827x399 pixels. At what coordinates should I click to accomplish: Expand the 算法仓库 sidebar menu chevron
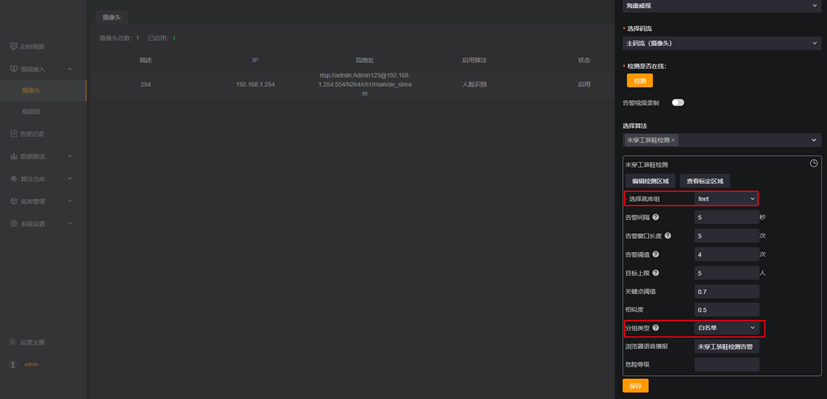[x=70, y=179]
